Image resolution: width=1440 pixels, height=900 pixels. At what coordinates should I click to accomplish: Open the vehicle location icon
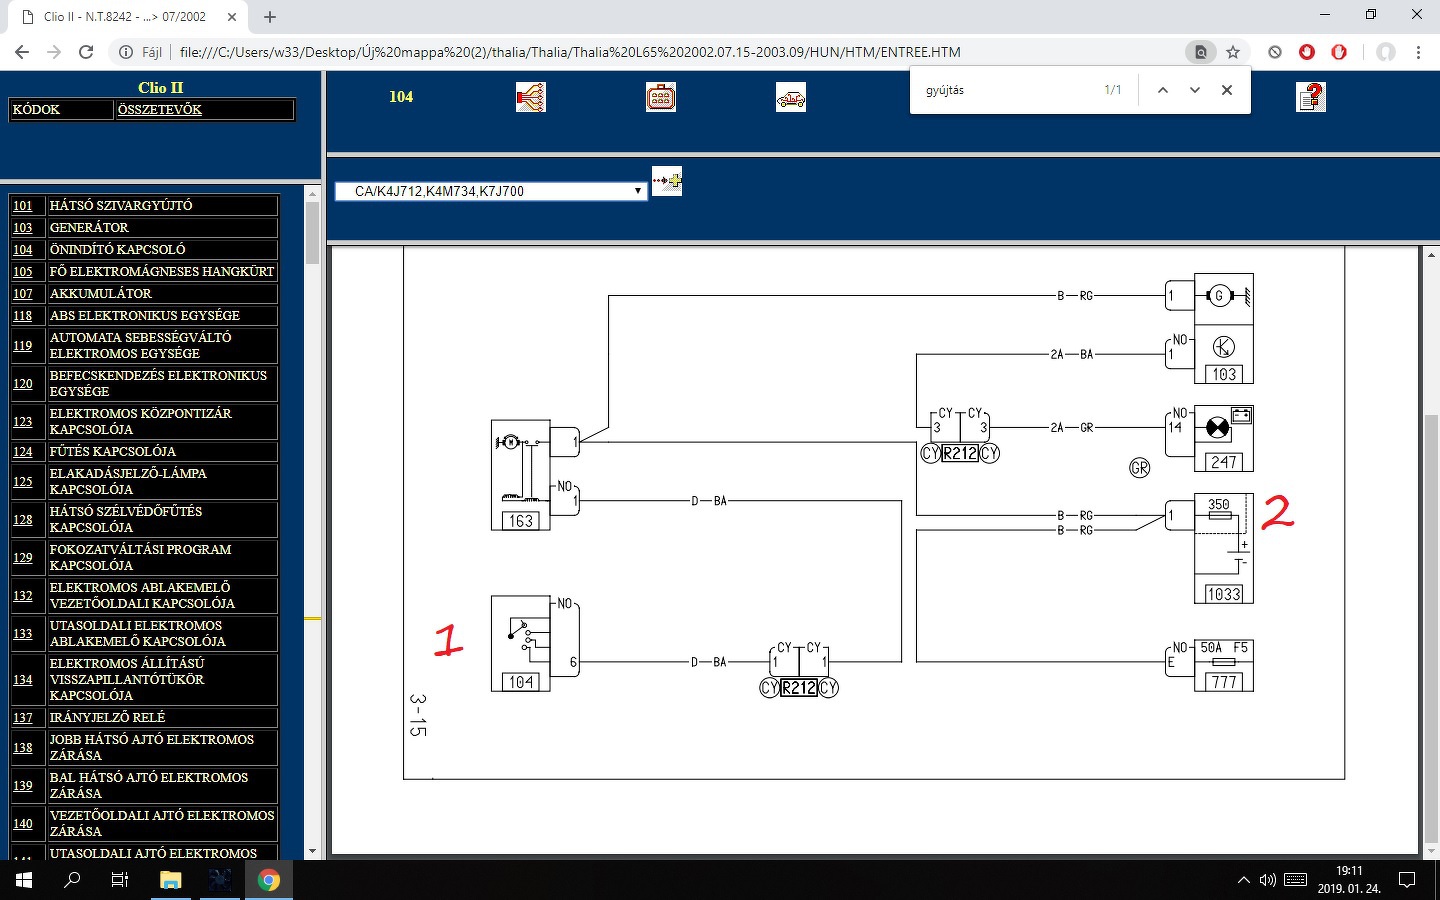[791, 97]
